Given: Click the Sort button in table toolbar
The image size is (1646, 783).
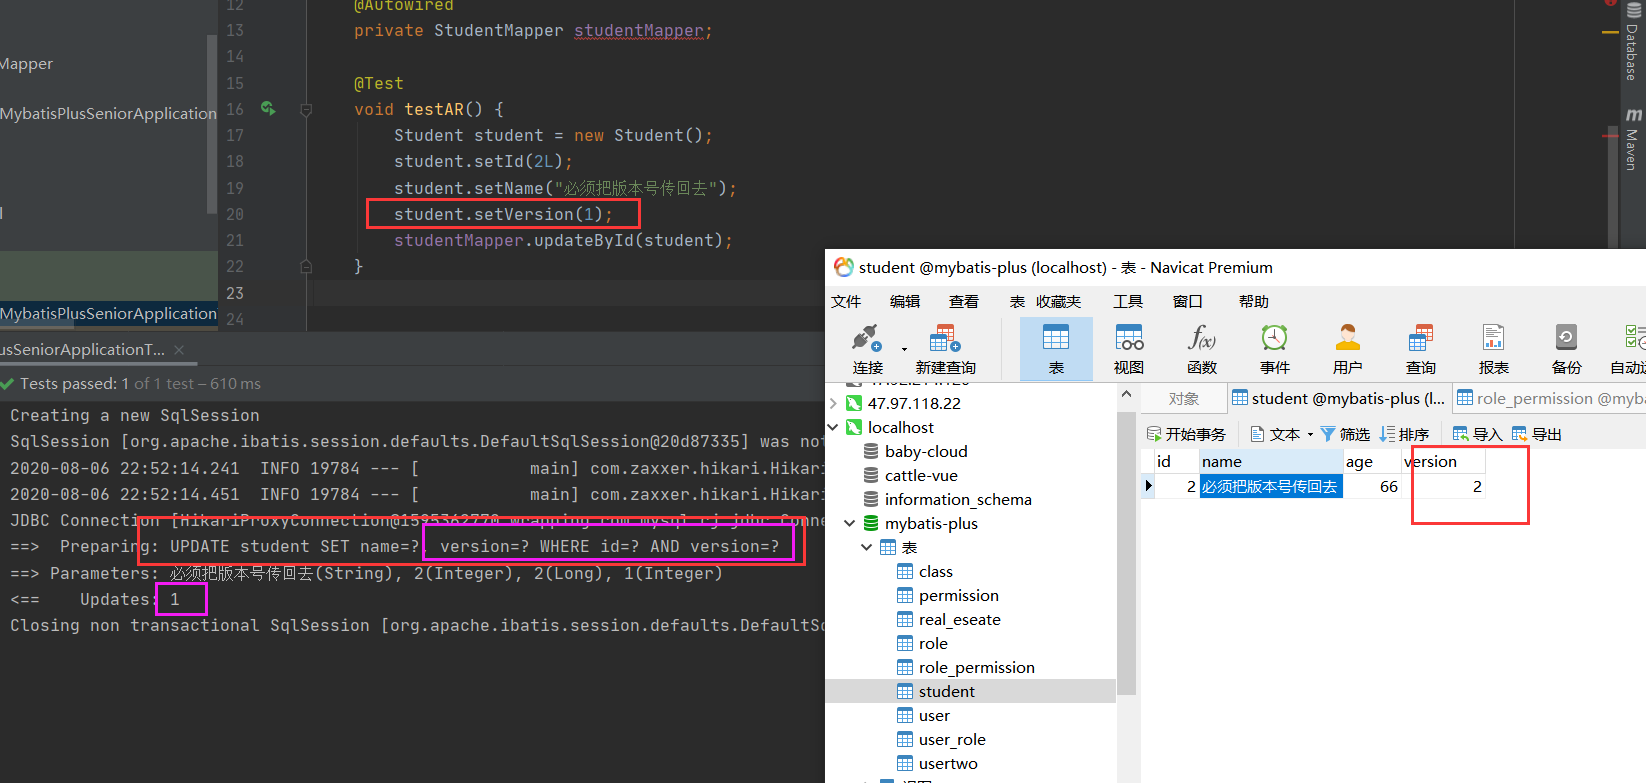Looking at the screenshot, I should [x=1404, y=434].
